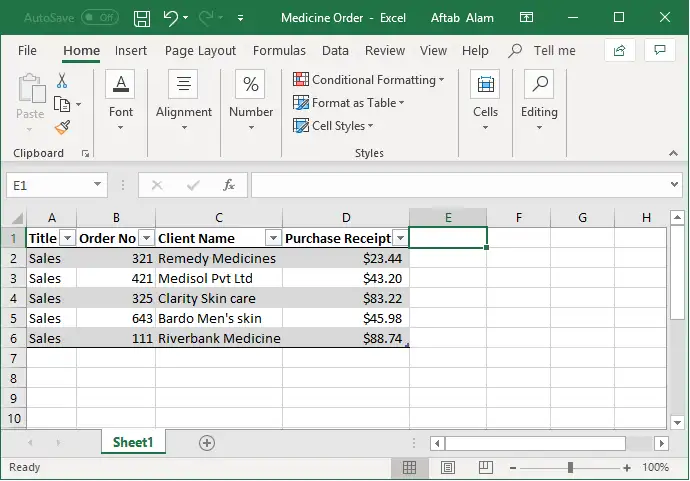Image resolution: width=690 pixels, height=481 pixels.
Task: Switch to the Insert tab
Action: click(131, 51)
